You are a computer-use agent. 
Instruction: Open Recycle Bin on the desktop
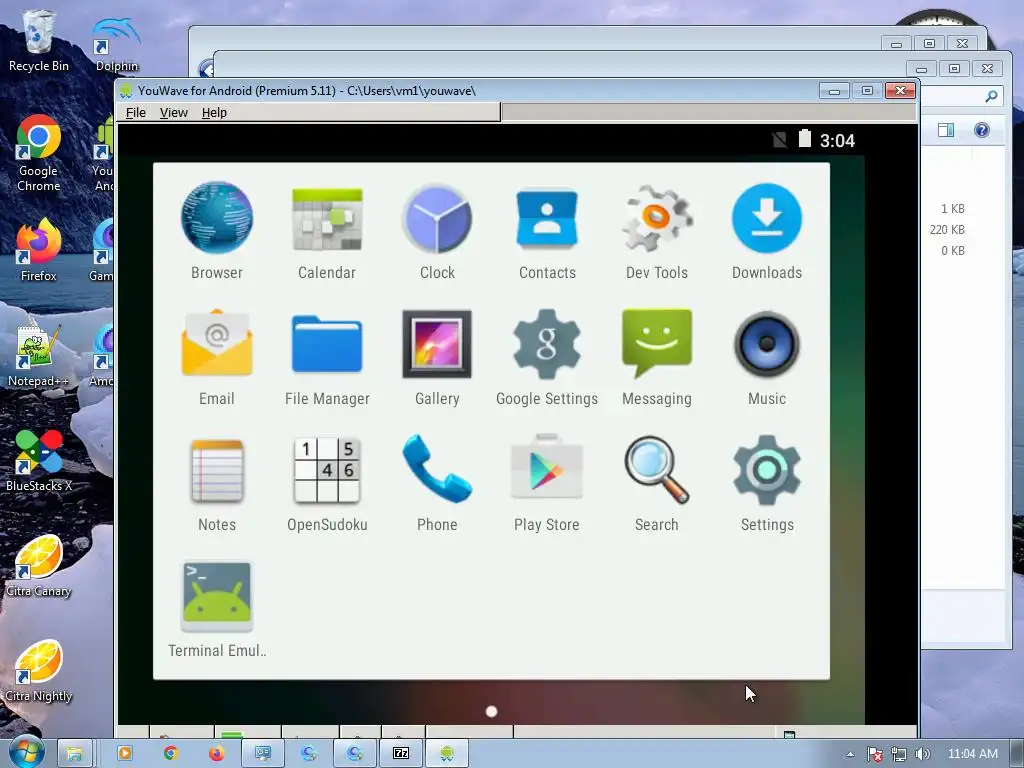coord(39,40)
